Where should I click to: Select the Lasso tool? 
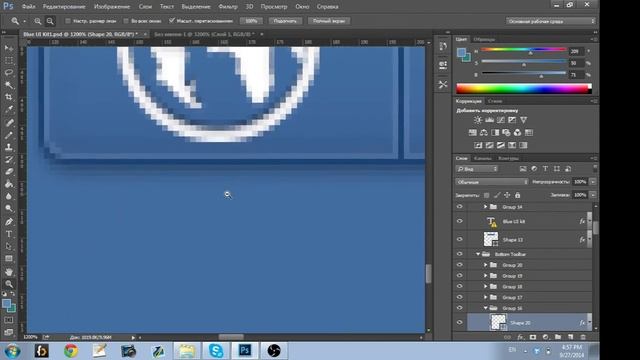click(x=9, y=73)
